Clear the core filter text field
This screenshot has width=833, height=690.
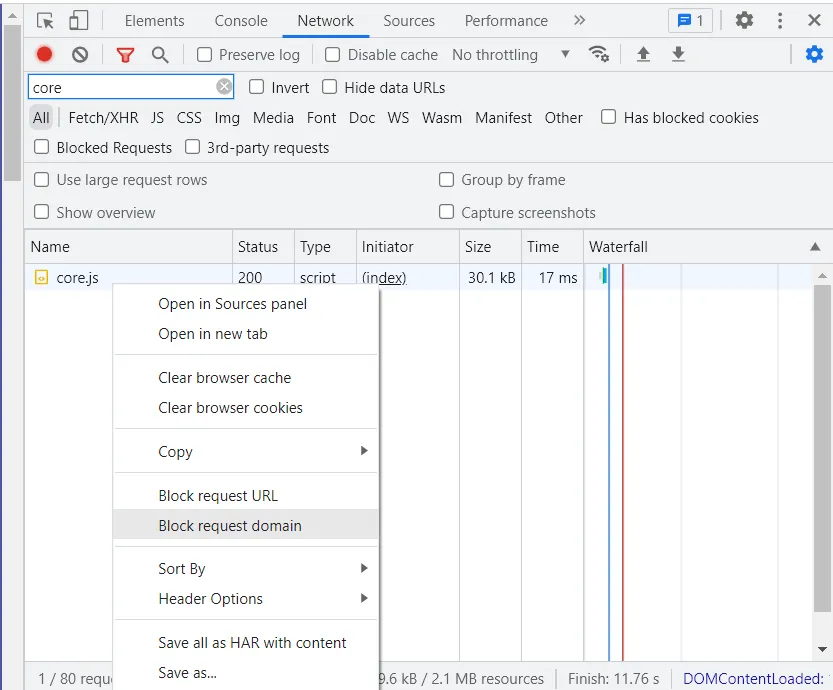tap(224, 87)
